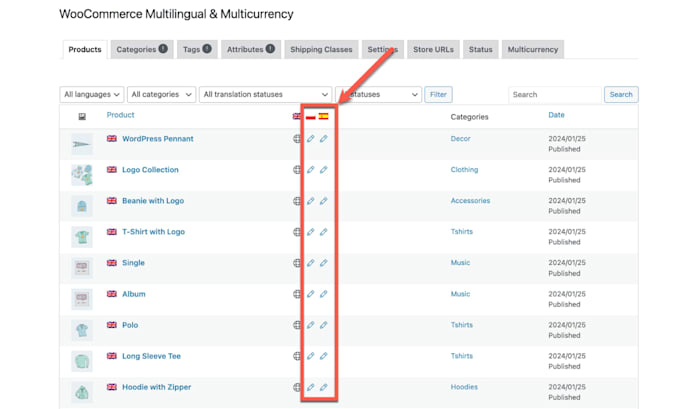Image resolution: width=680 pixels, height=409 pixels.
Task: Open the Logo Collection product link
Action: click(x=150, y=170)
